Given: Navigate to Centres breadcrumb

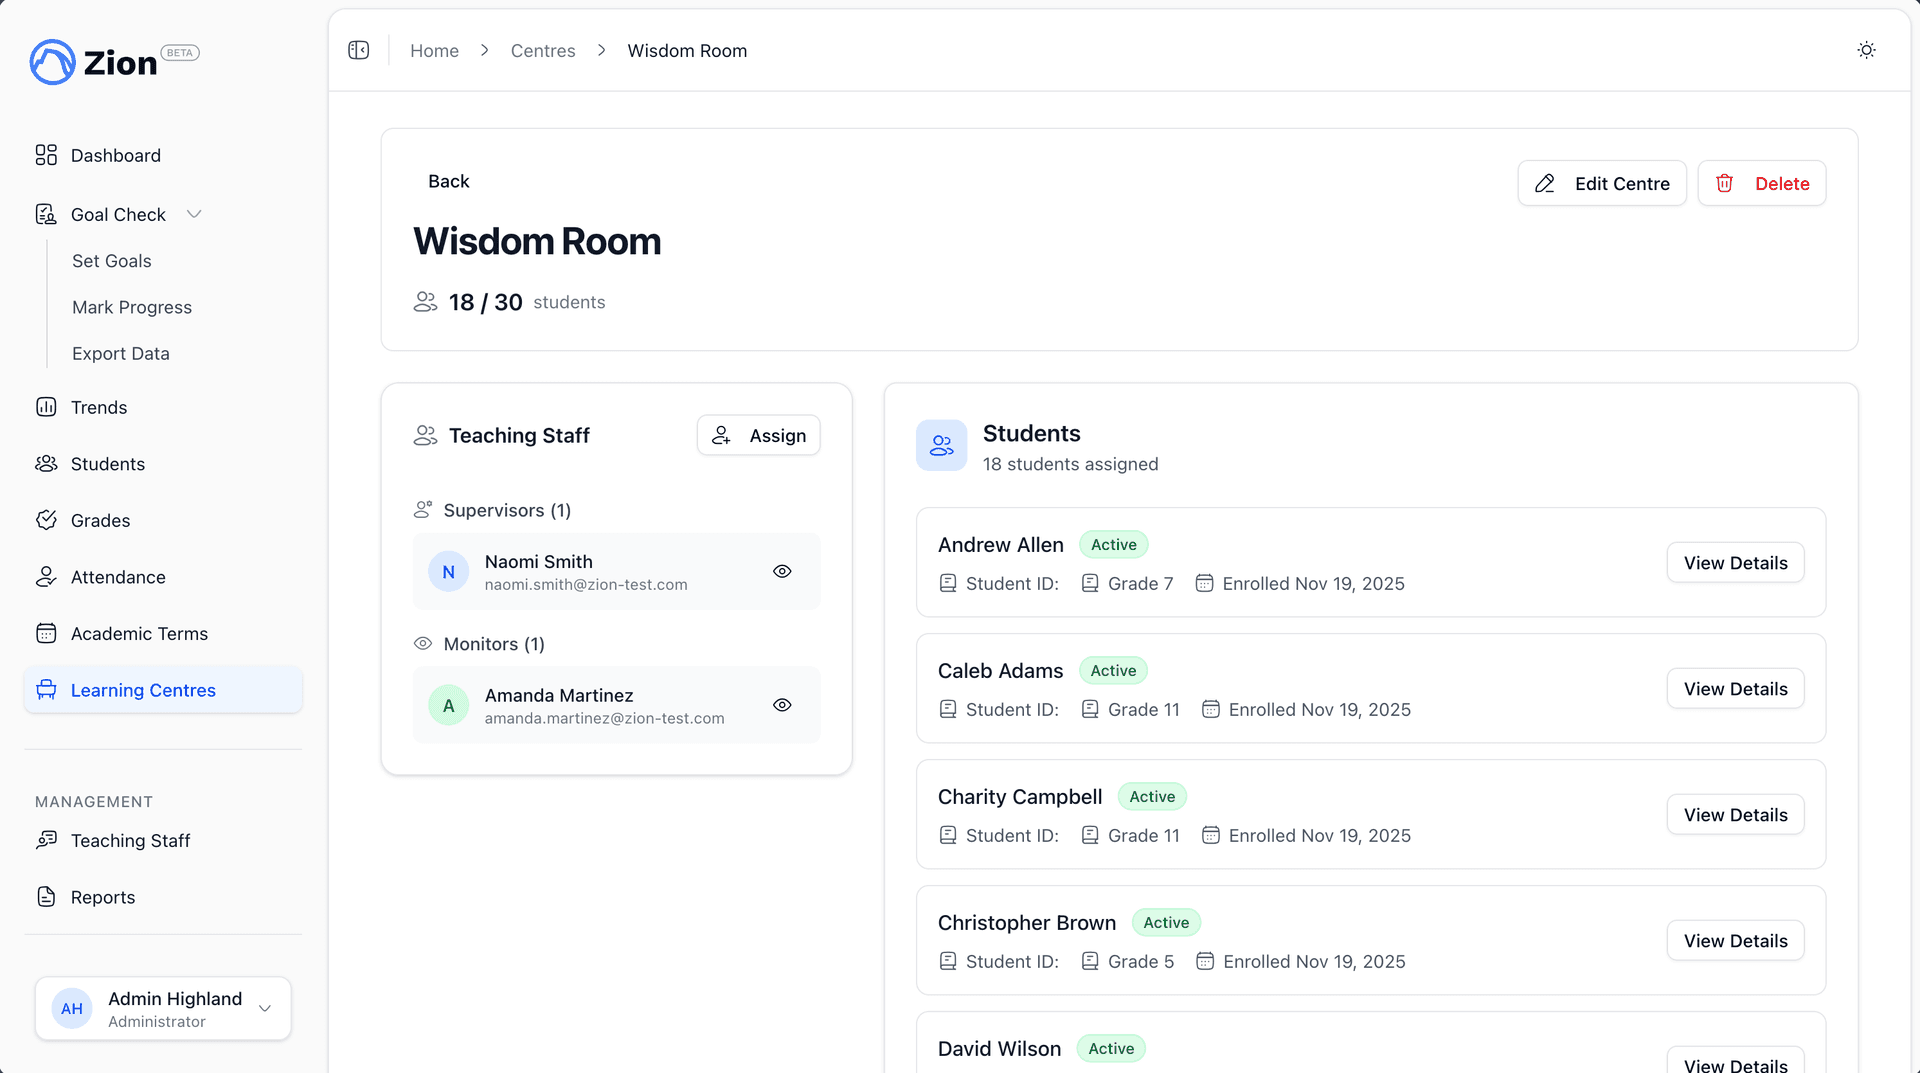Looking at the screenshot, I should point(543,50).
